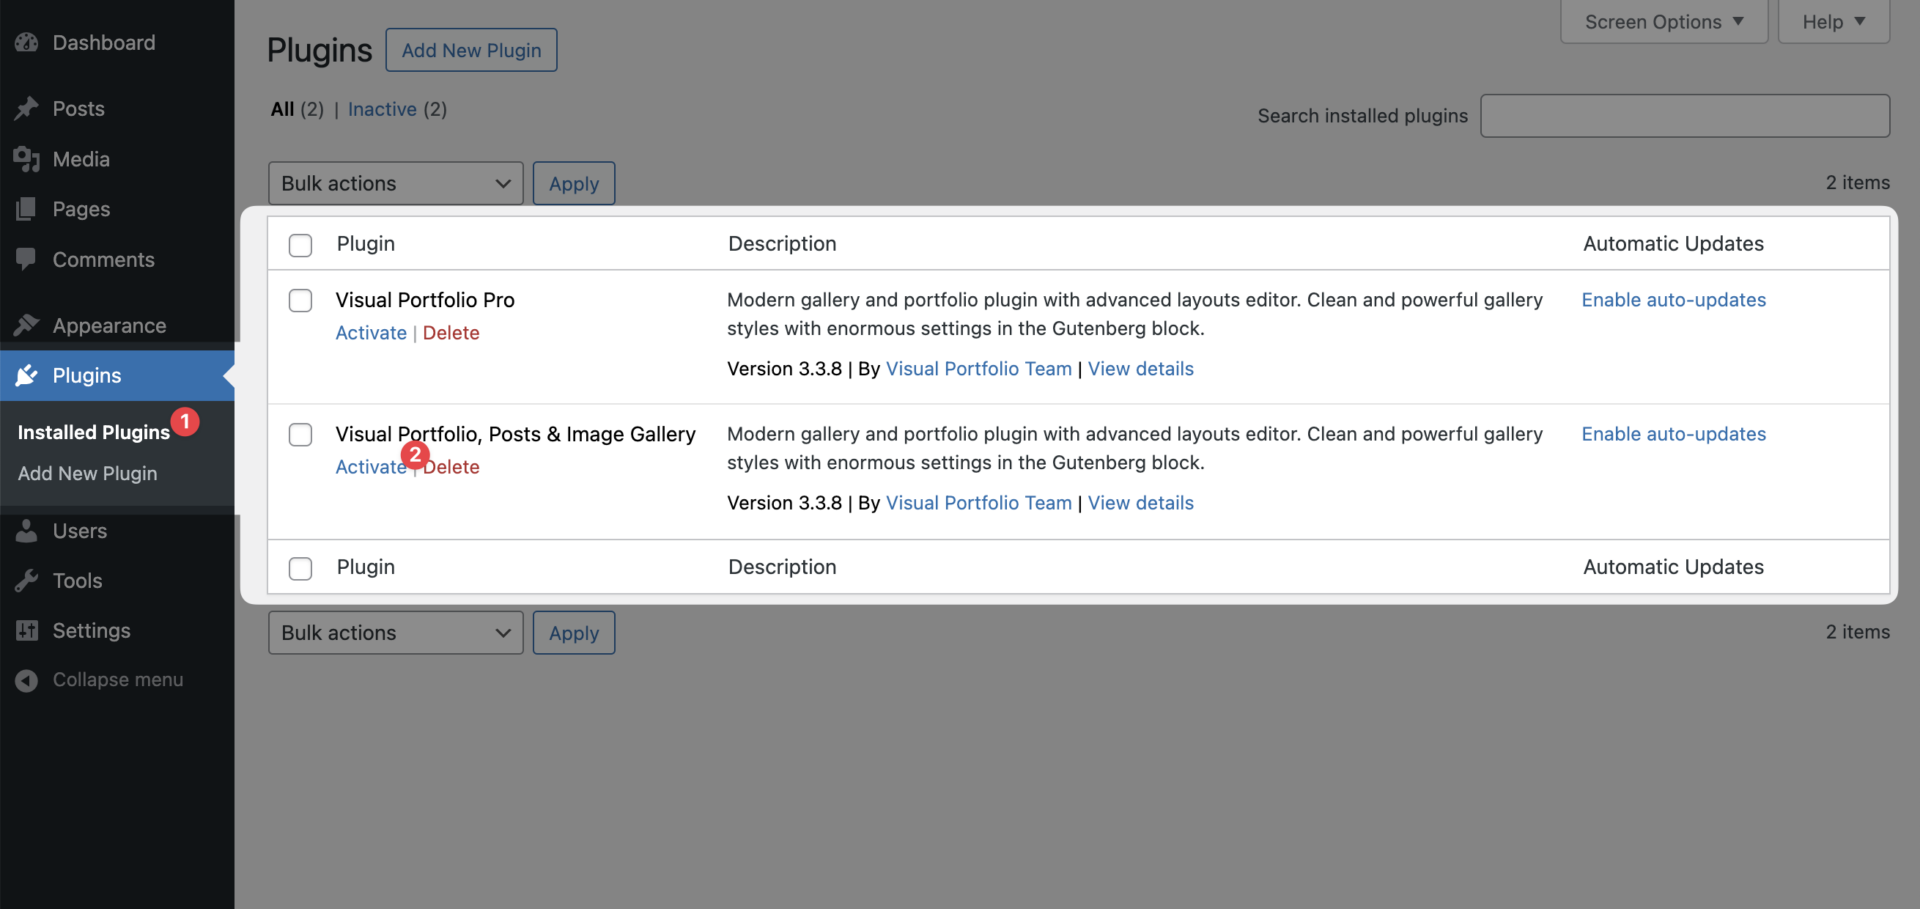Open Settings via the gear icon

[27, 630]
